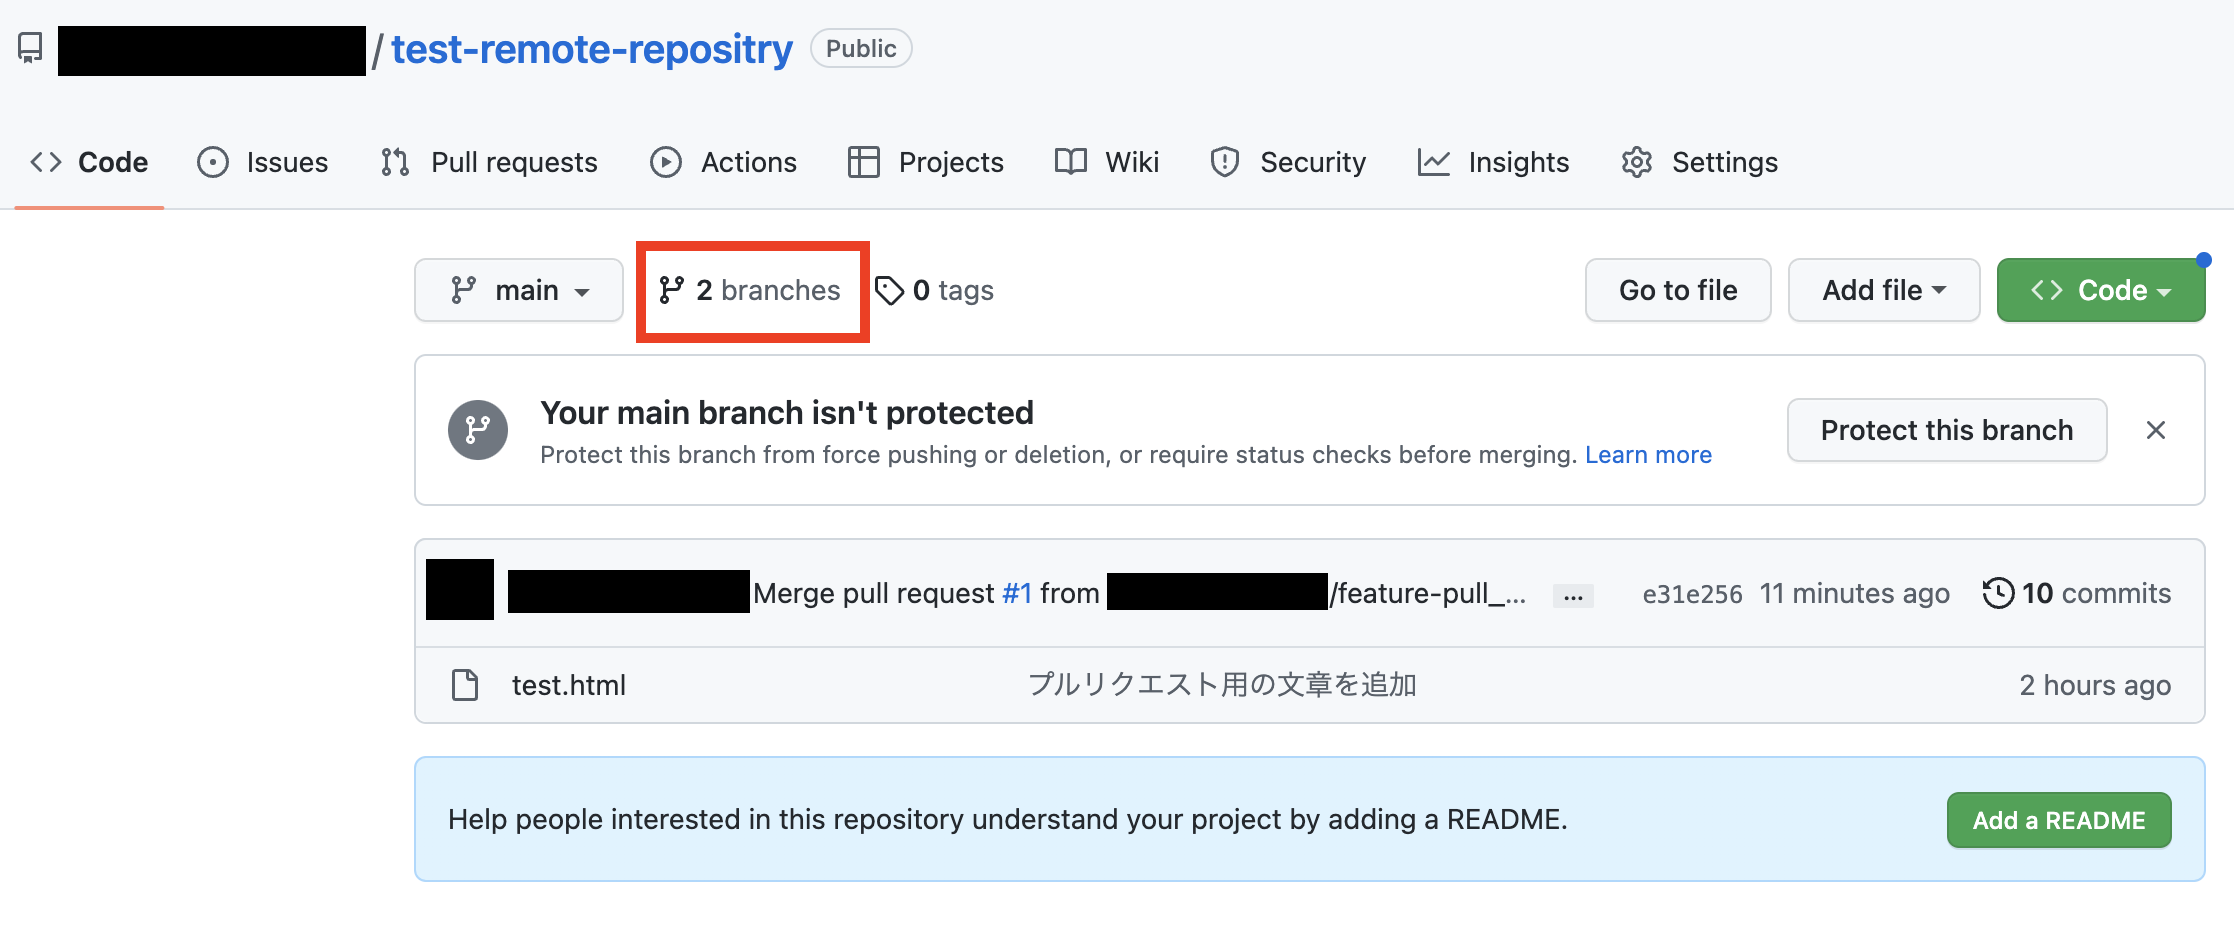Open the green Code dropdown button
The height and width of the screenshot is (944, 2234).
coord(2101,290)
